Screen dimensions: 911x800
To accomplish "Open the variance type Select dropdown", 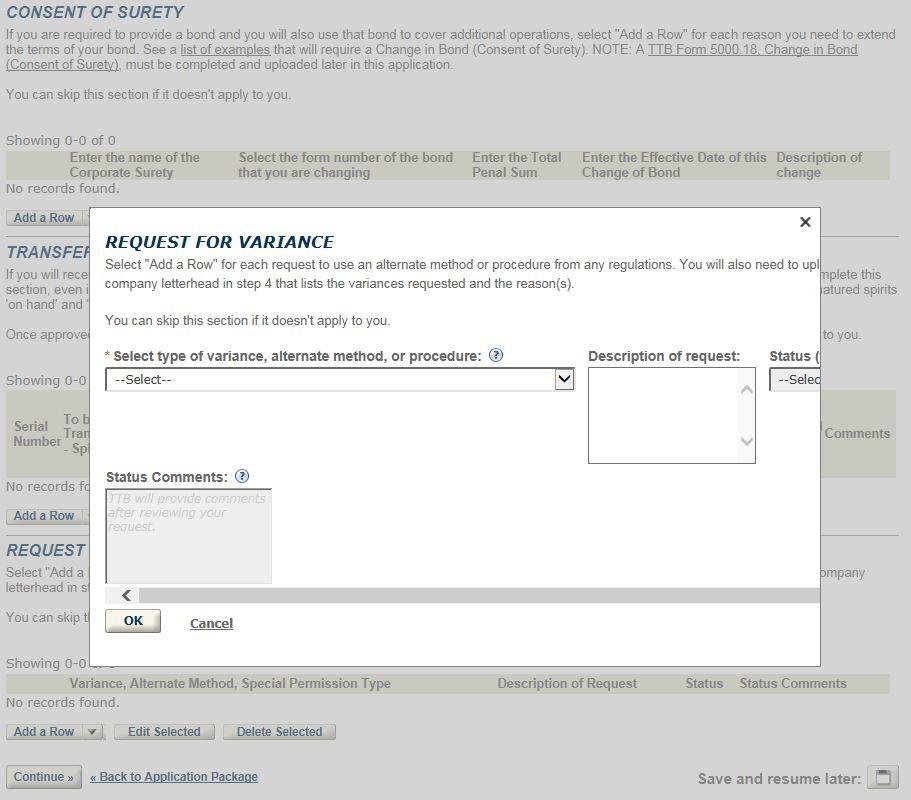I will coord(340,379).
